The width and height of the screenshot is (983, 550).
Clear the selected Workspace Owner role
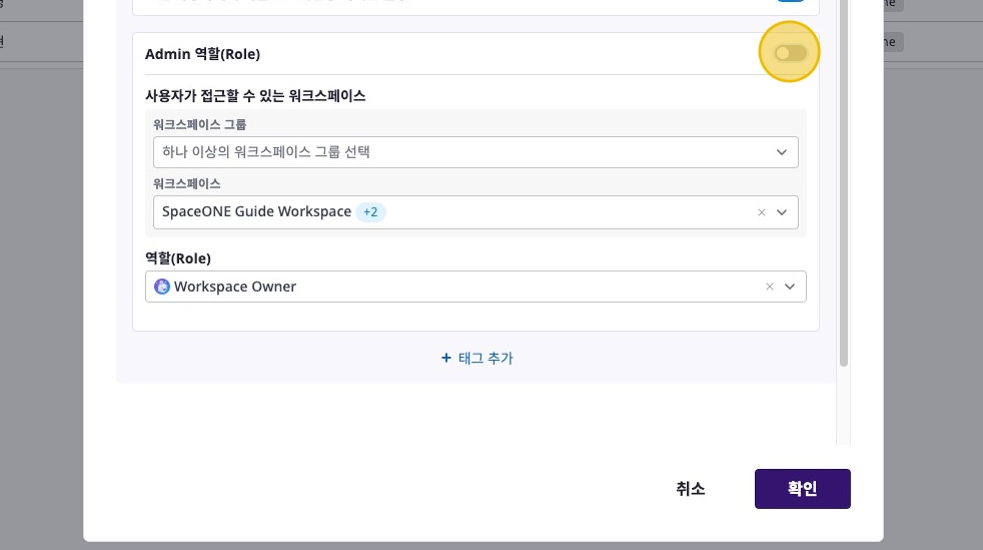coord(769,287)
